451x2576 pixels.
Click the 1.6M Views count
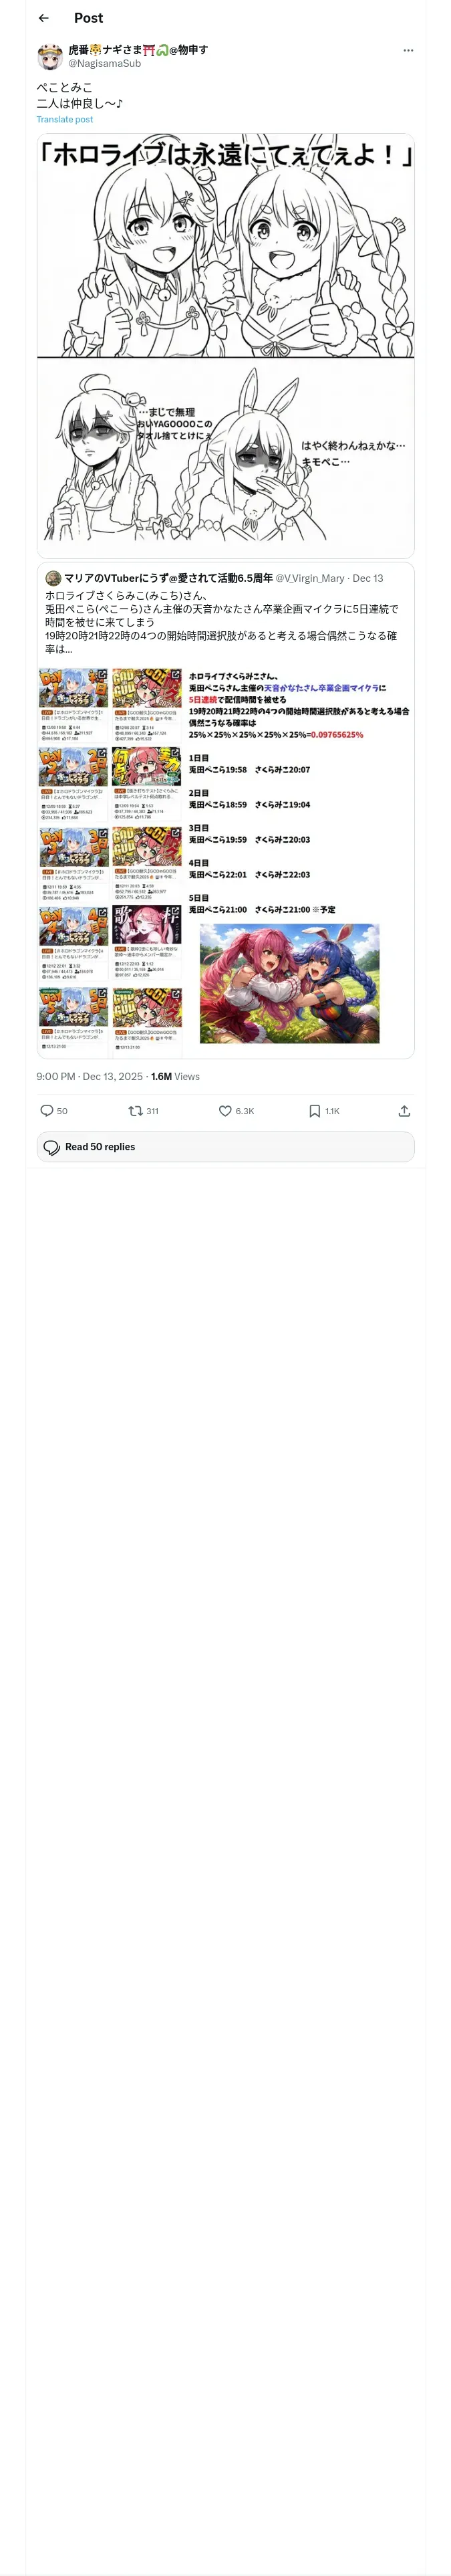(175, 1076)
